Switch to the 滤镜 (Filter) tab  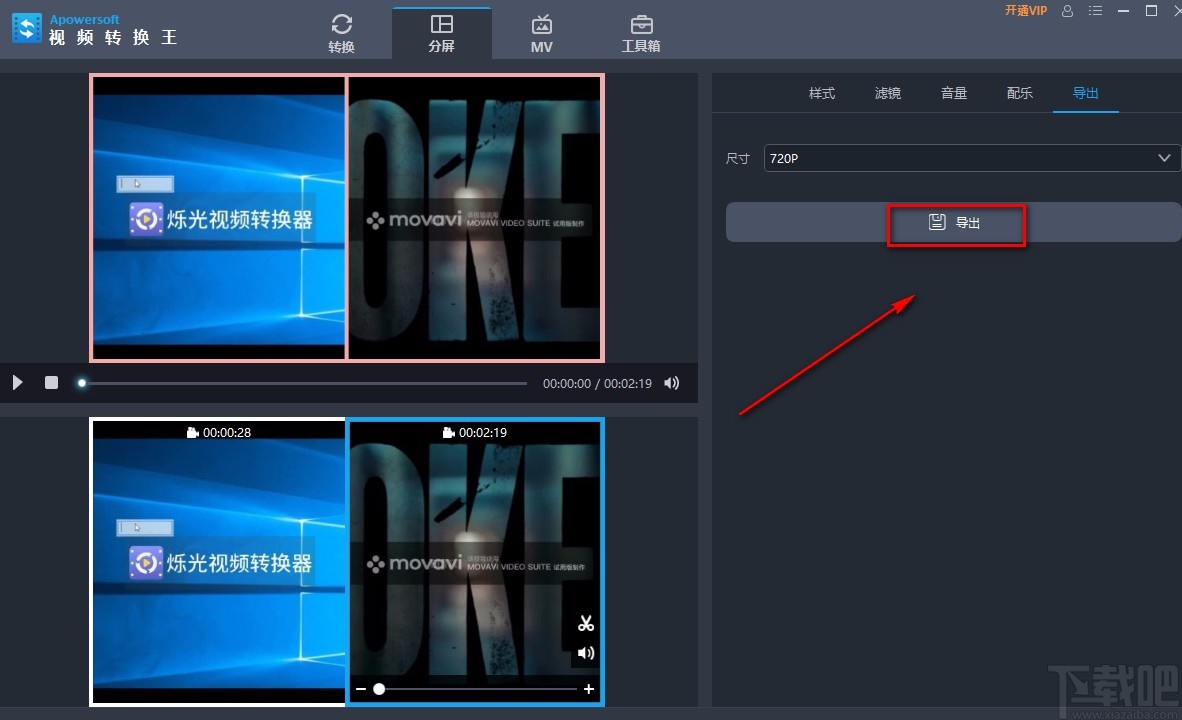(887, 93)
